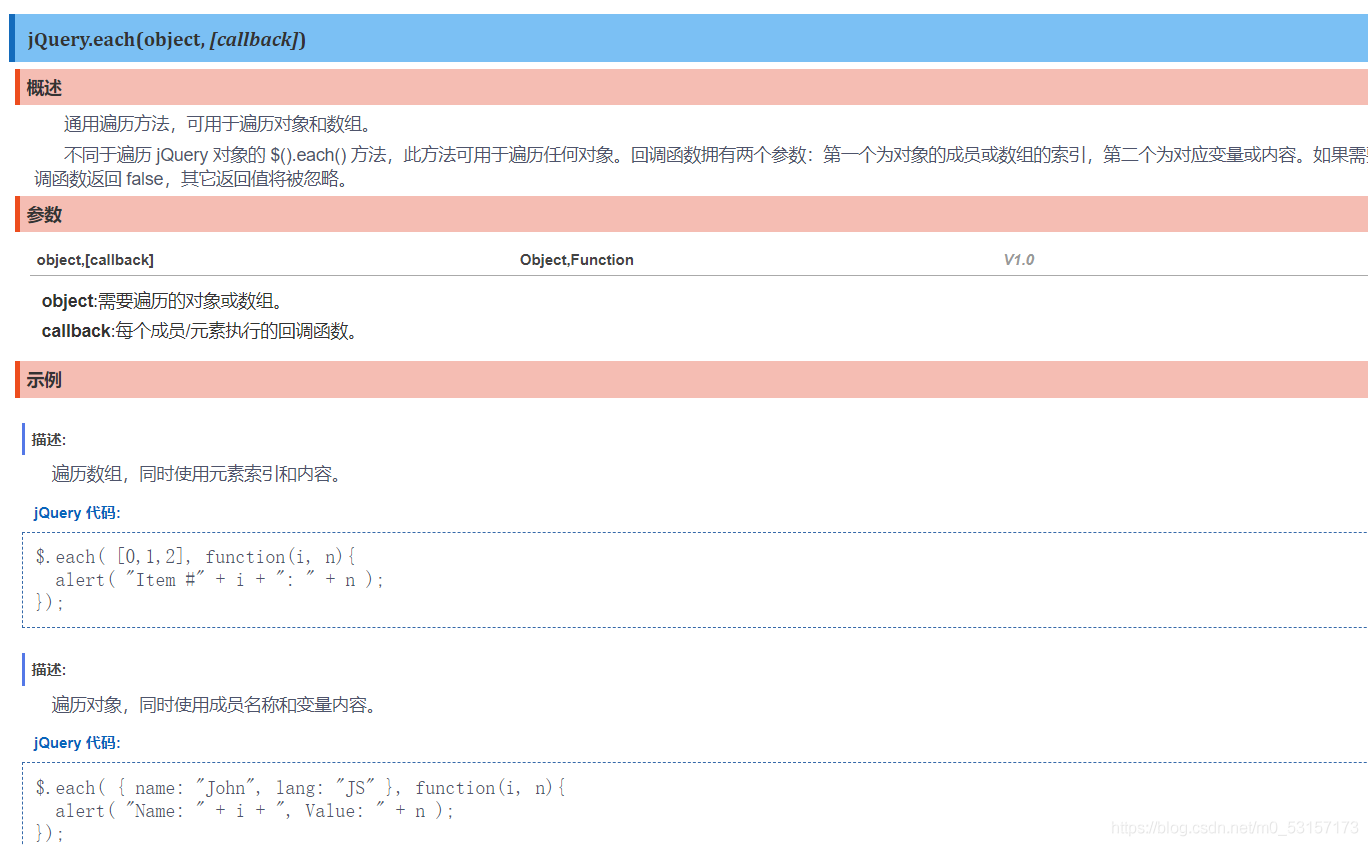Click the second 描述: label above 遍历对象
This screenshot has width=1368, height=846.
49,669
